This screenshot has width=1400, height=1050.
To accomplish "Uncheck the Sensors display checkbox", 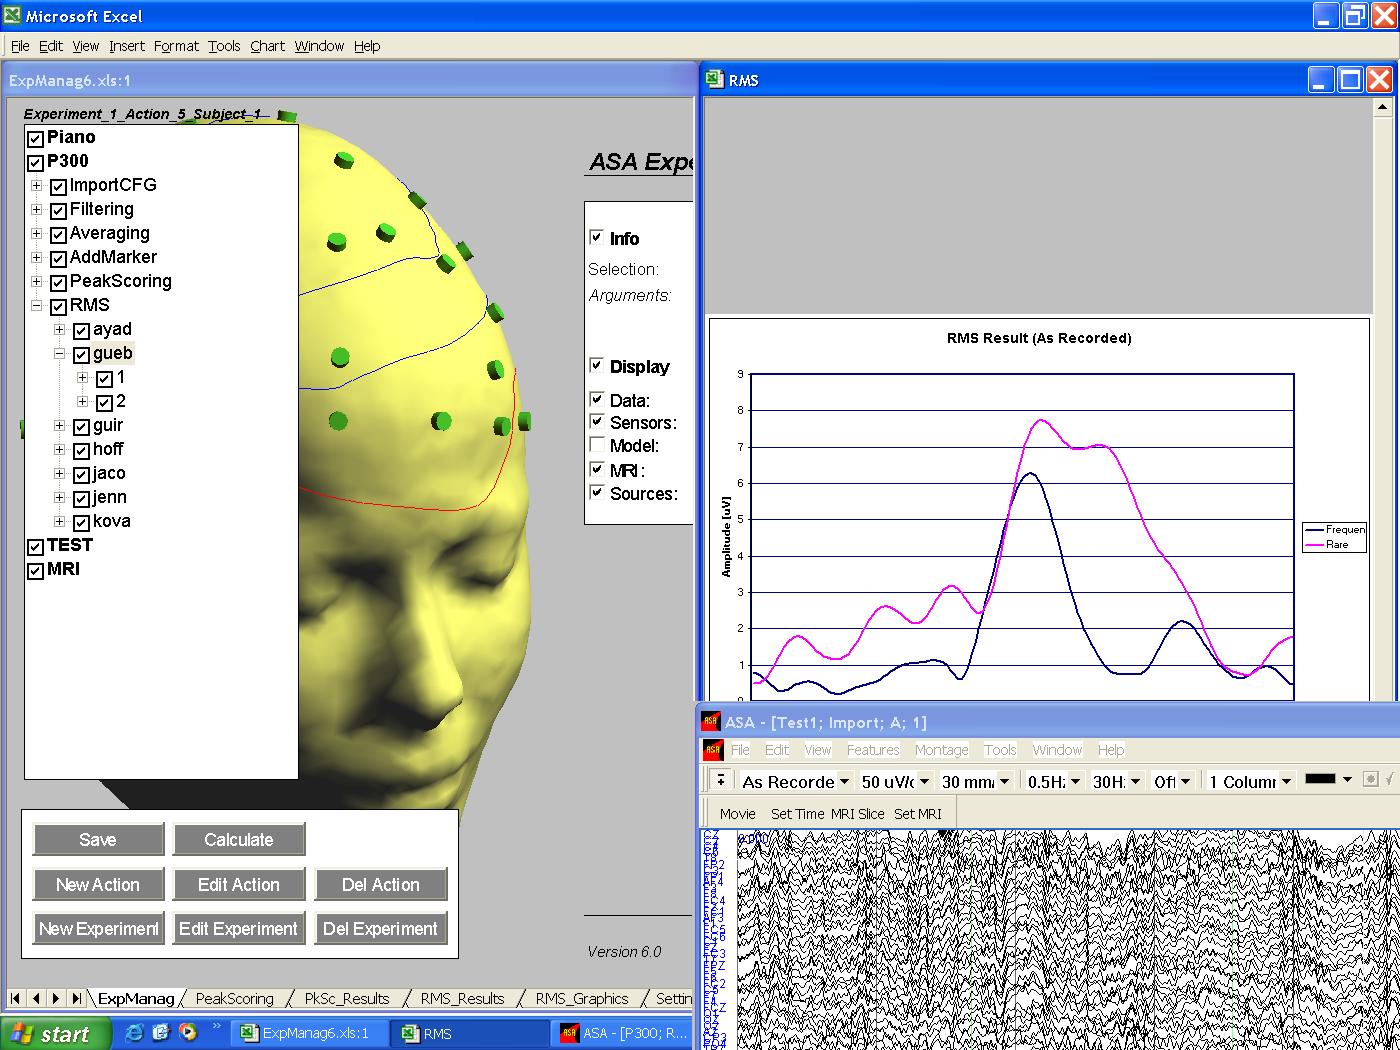I will click(597, 422).
